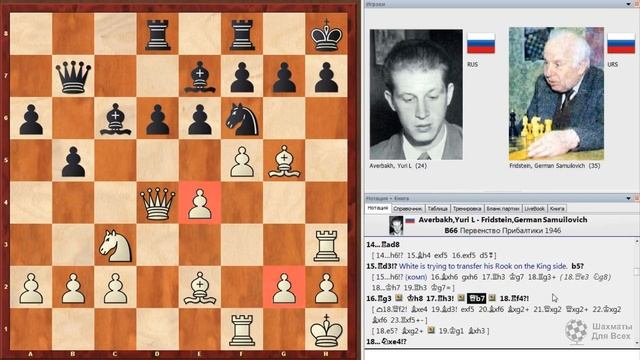Click the notation scrollbar up arrow
This screenshot has height=360, width=640.
tap(637, 242)
